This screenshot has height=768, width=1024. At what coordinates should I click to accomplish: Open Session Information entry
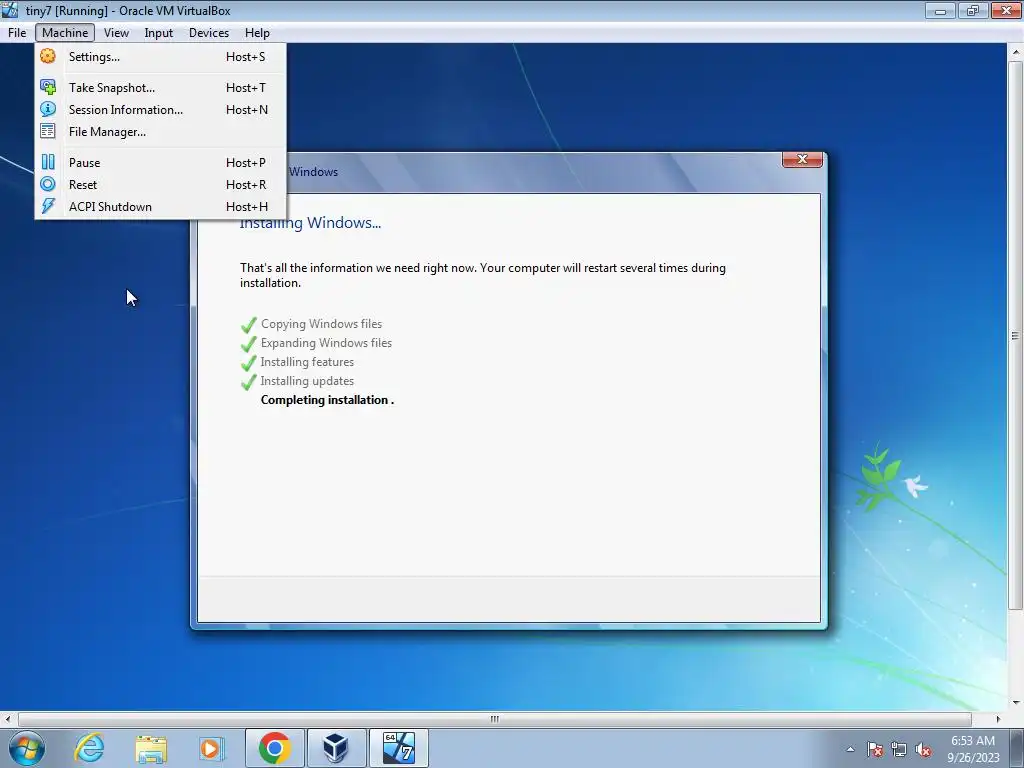tap(160, 110)
